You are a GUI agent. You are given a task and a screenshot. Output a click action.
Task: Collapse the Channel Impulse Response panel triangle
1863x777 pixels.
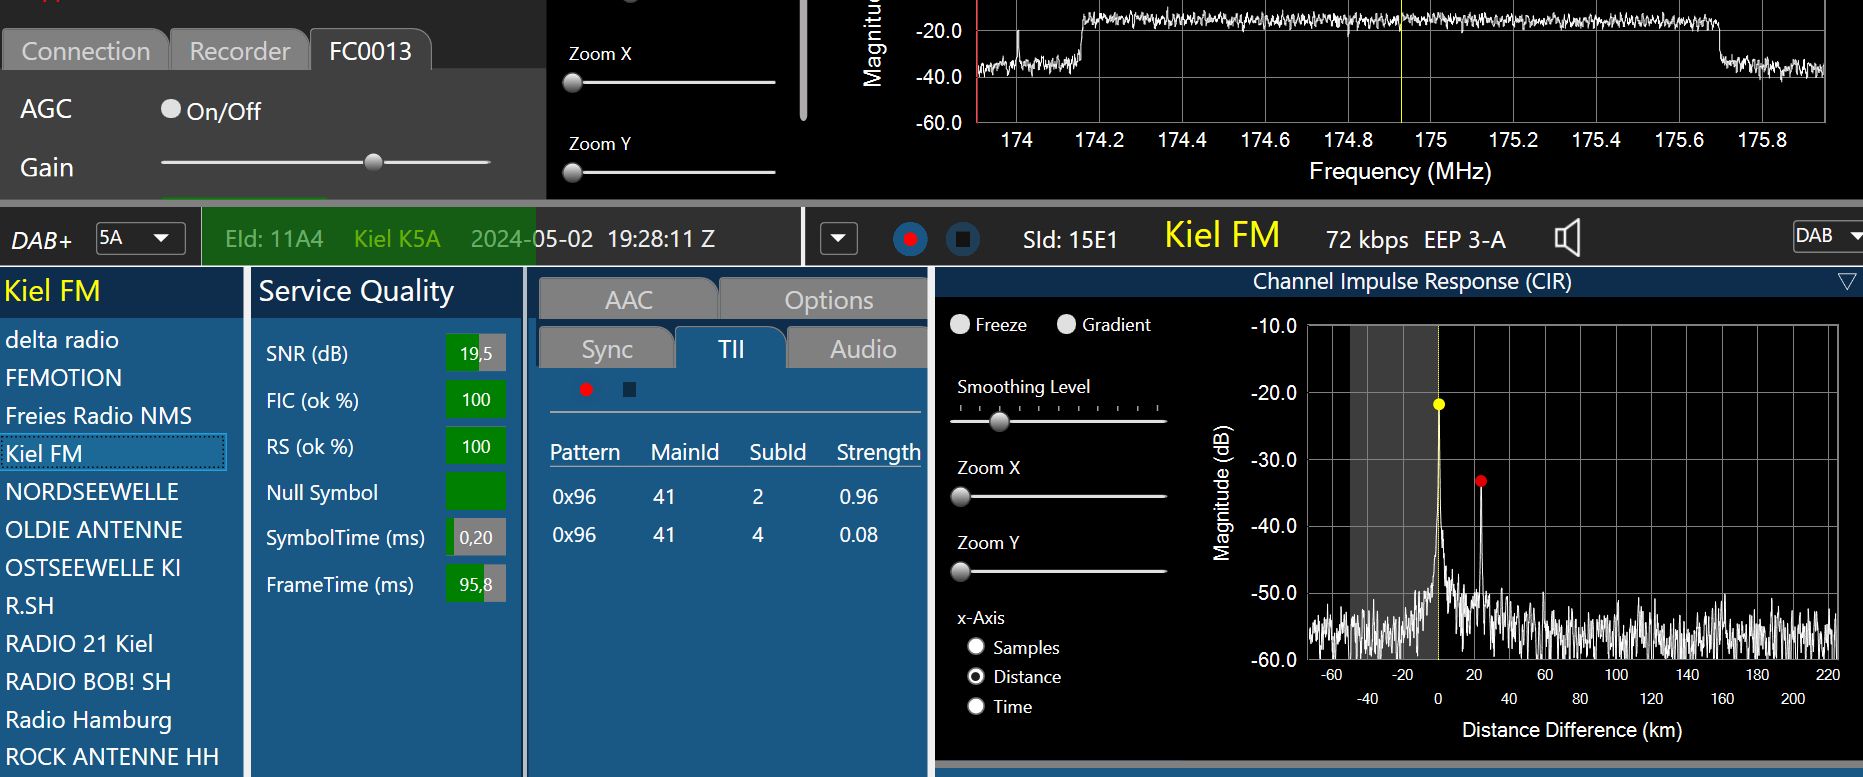(1846, 282)
